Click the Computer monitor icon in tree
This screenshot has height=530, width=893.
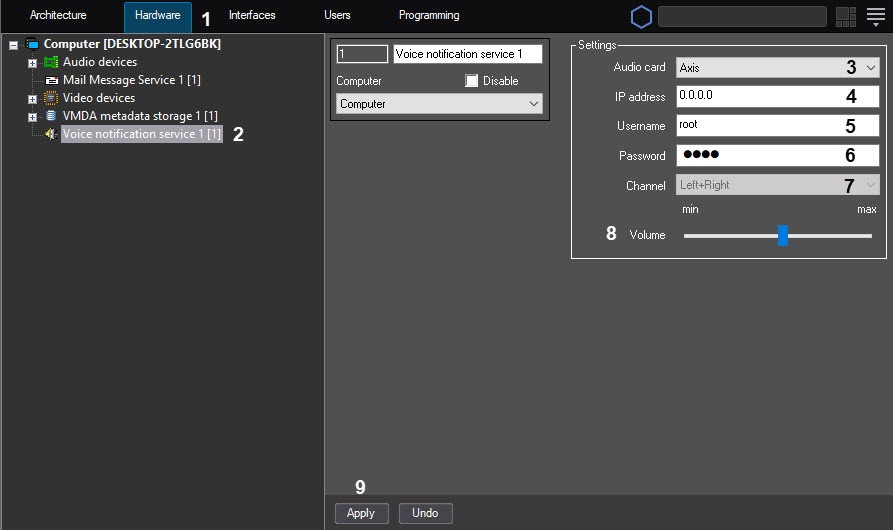coord(32,44)
